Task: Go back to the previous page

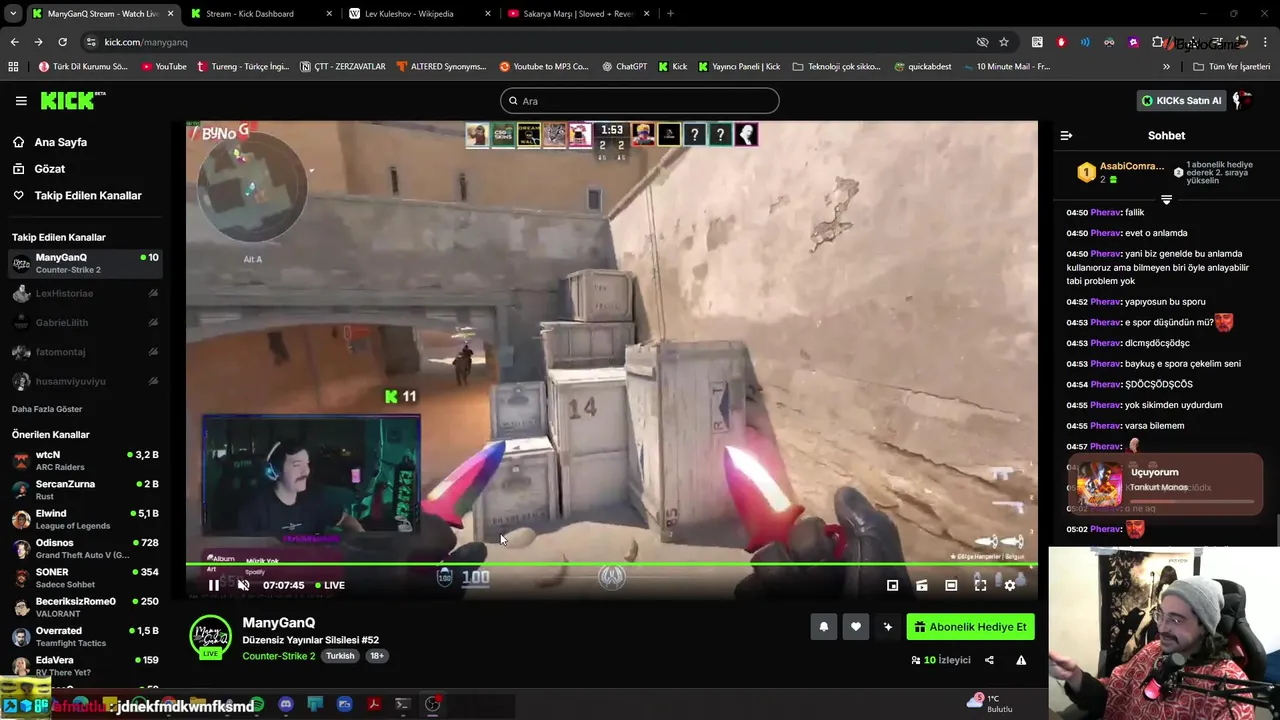Action: click(14, 42)
